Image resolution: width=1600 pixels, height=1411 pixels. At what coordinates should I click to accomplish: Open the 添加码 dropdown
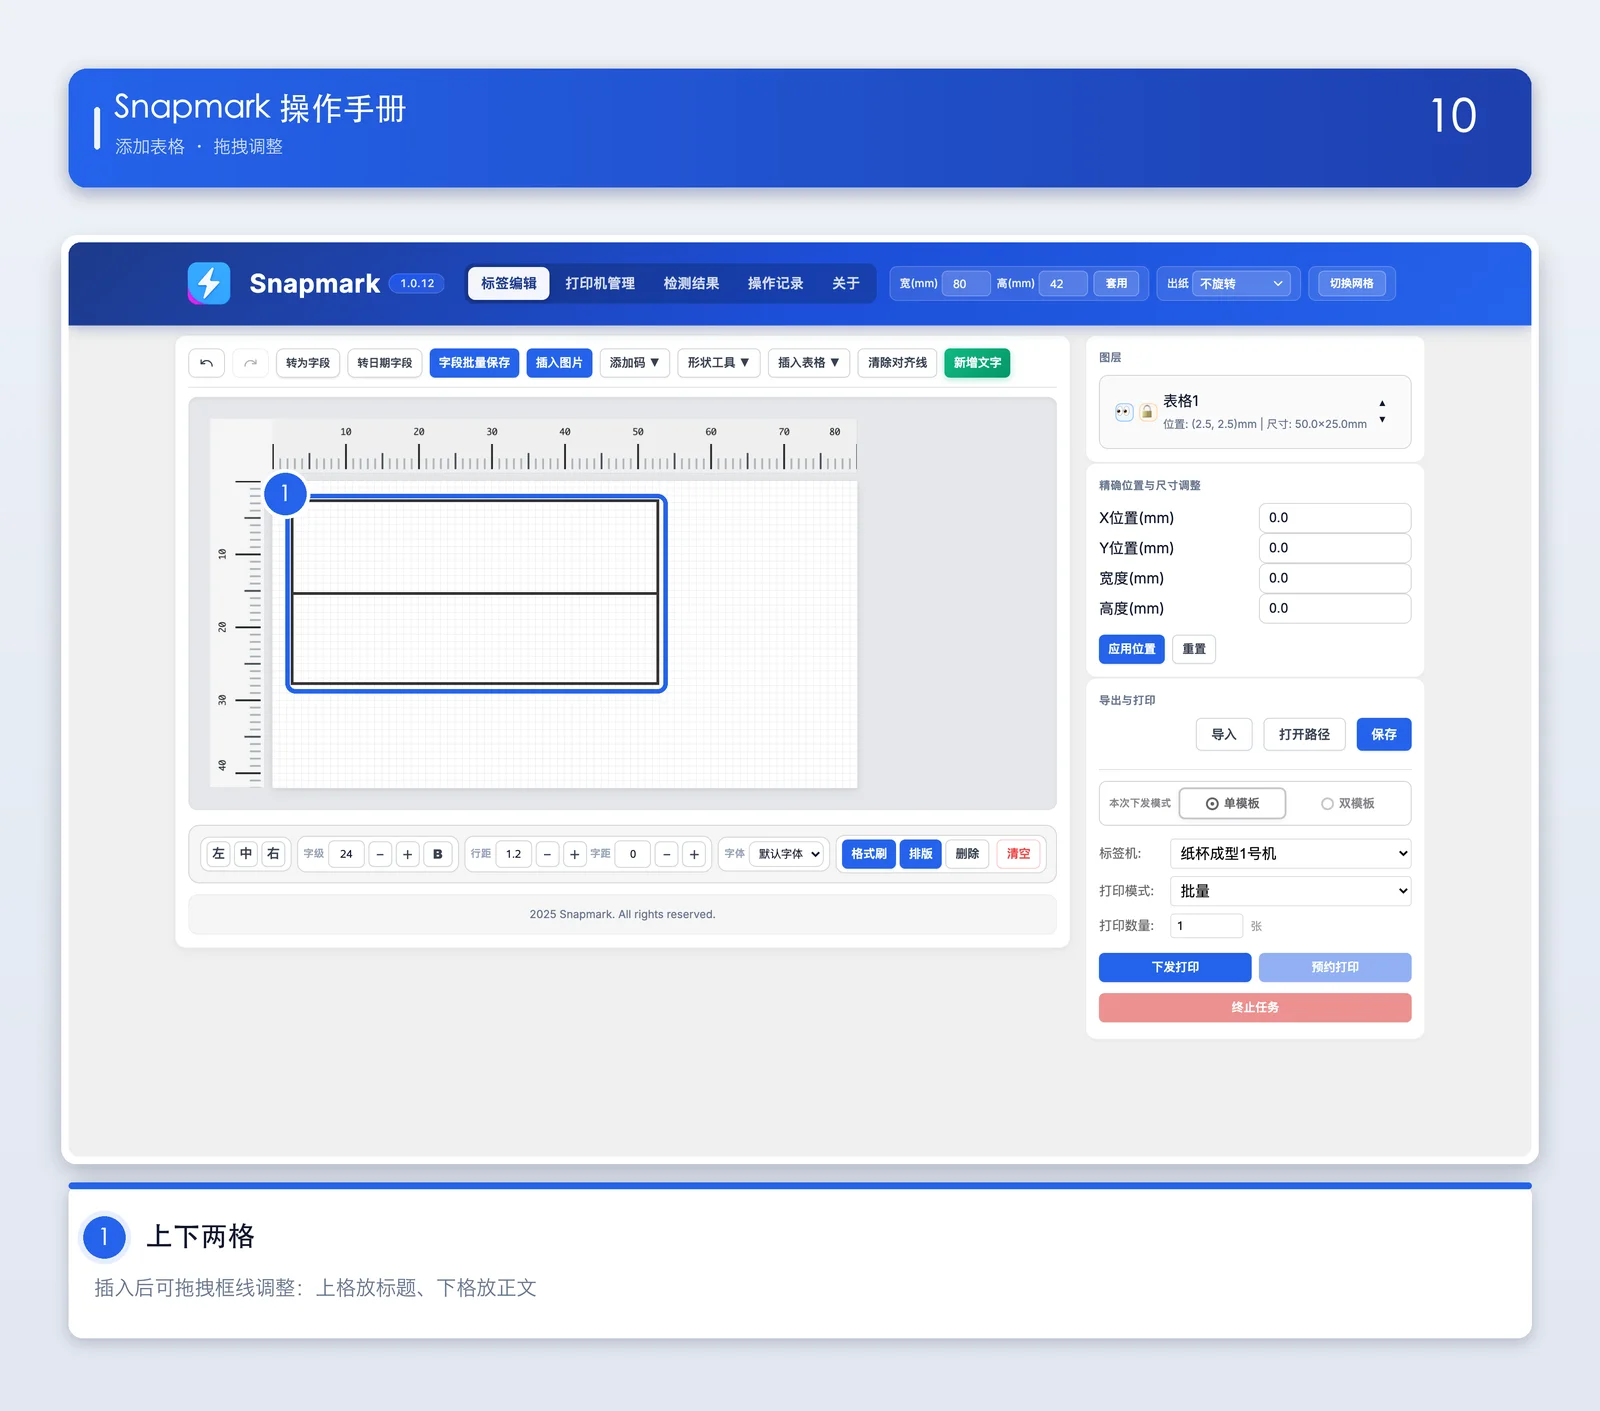(x=634, y=363)
